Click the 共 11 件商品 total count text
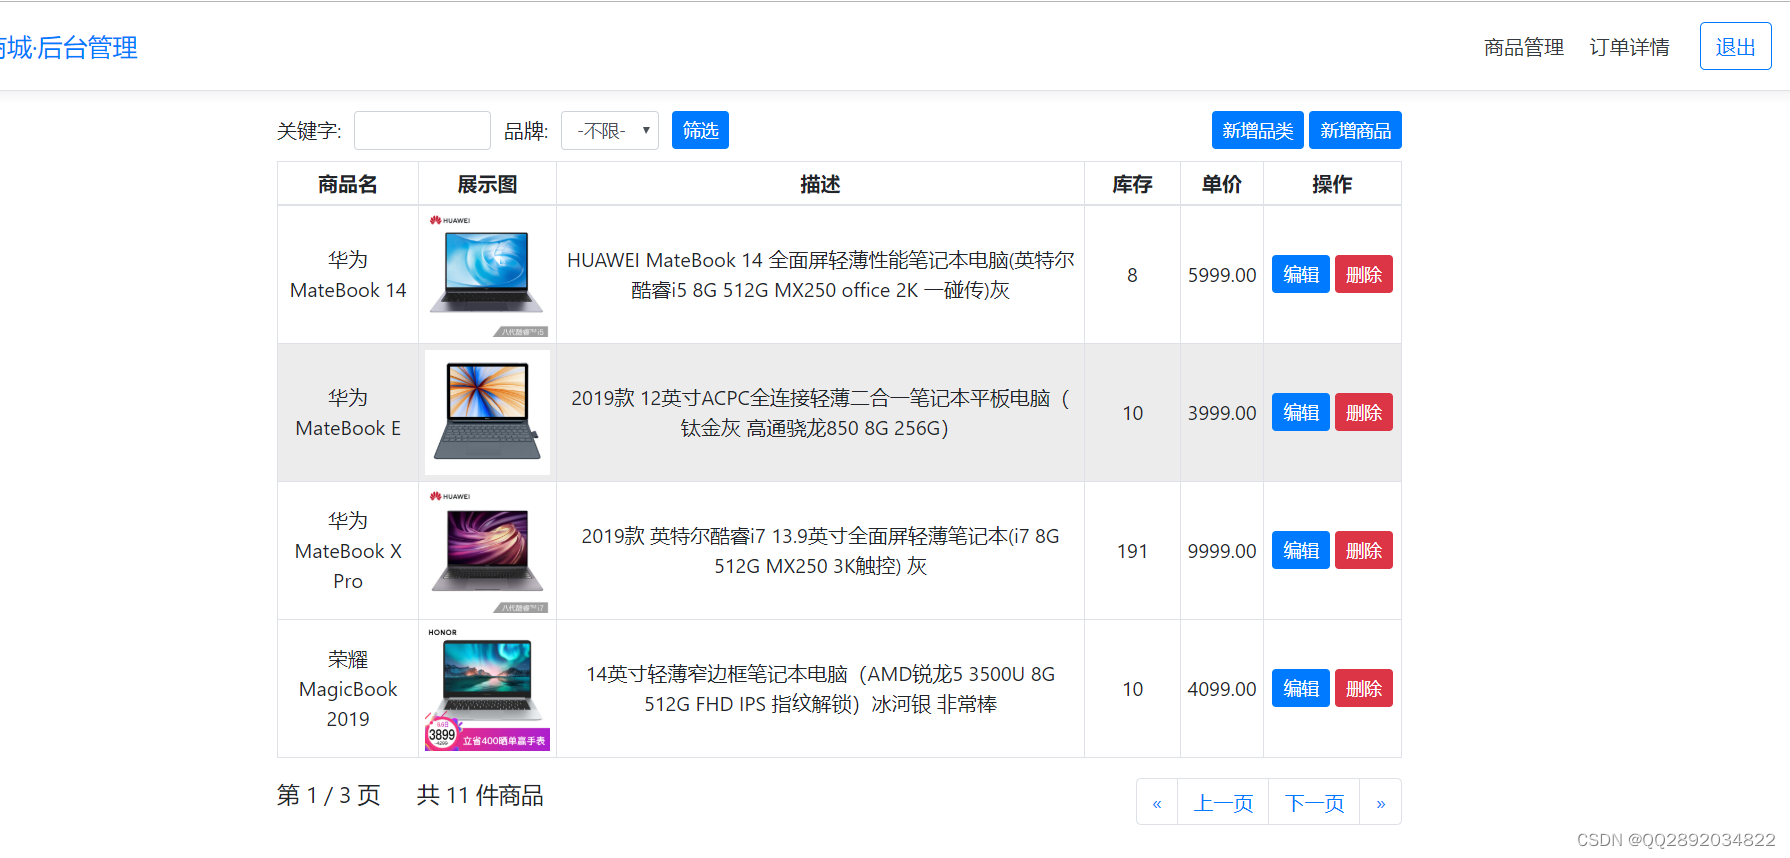 [480, 795]
